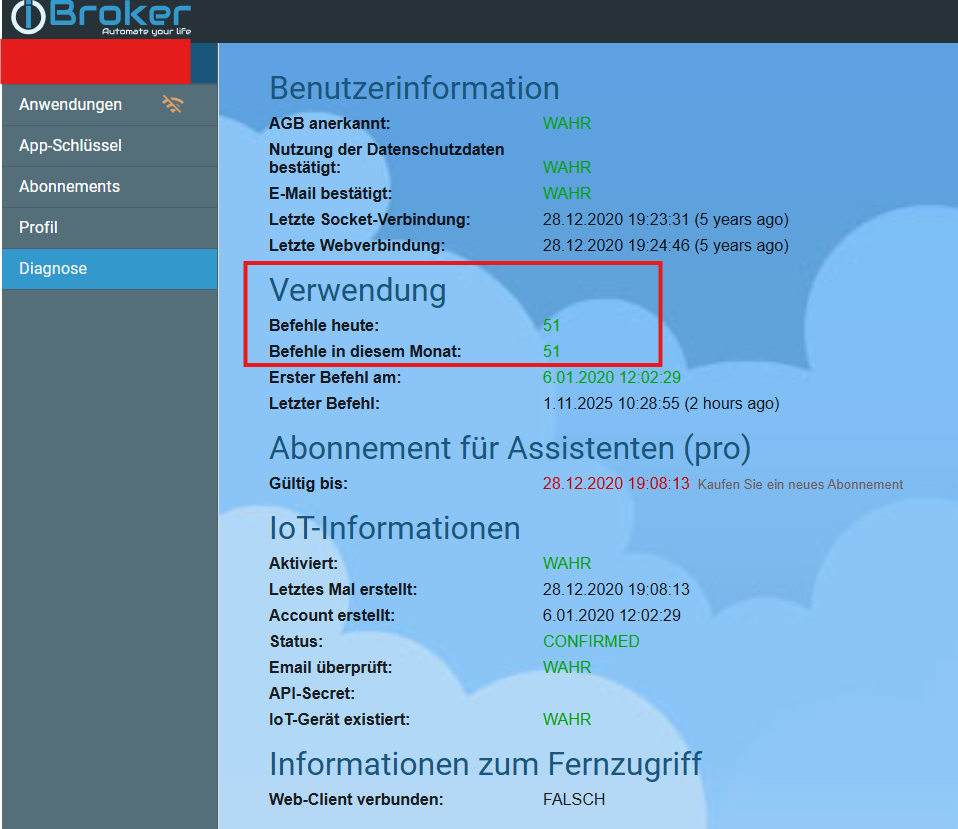Click the Erster Befehl am date value
This screenshot has width=958, height=829.
pos(612,378)
